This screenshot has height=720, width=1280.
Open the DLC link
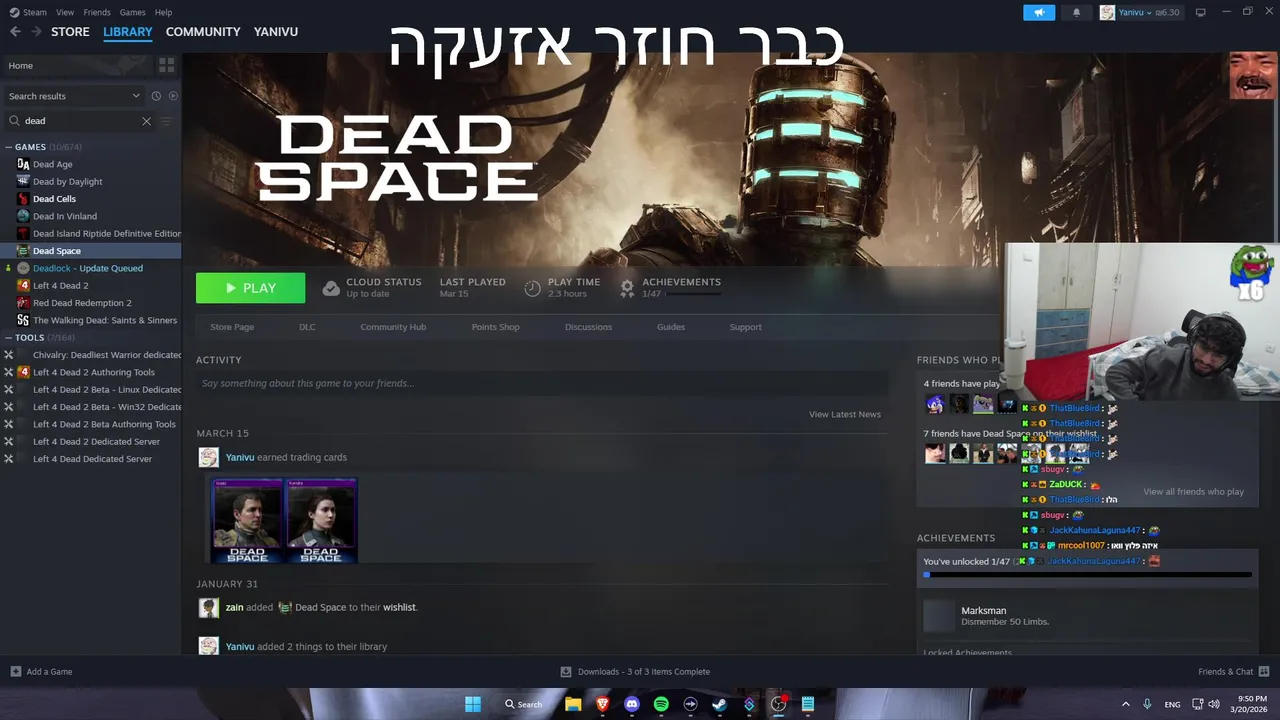307,327
